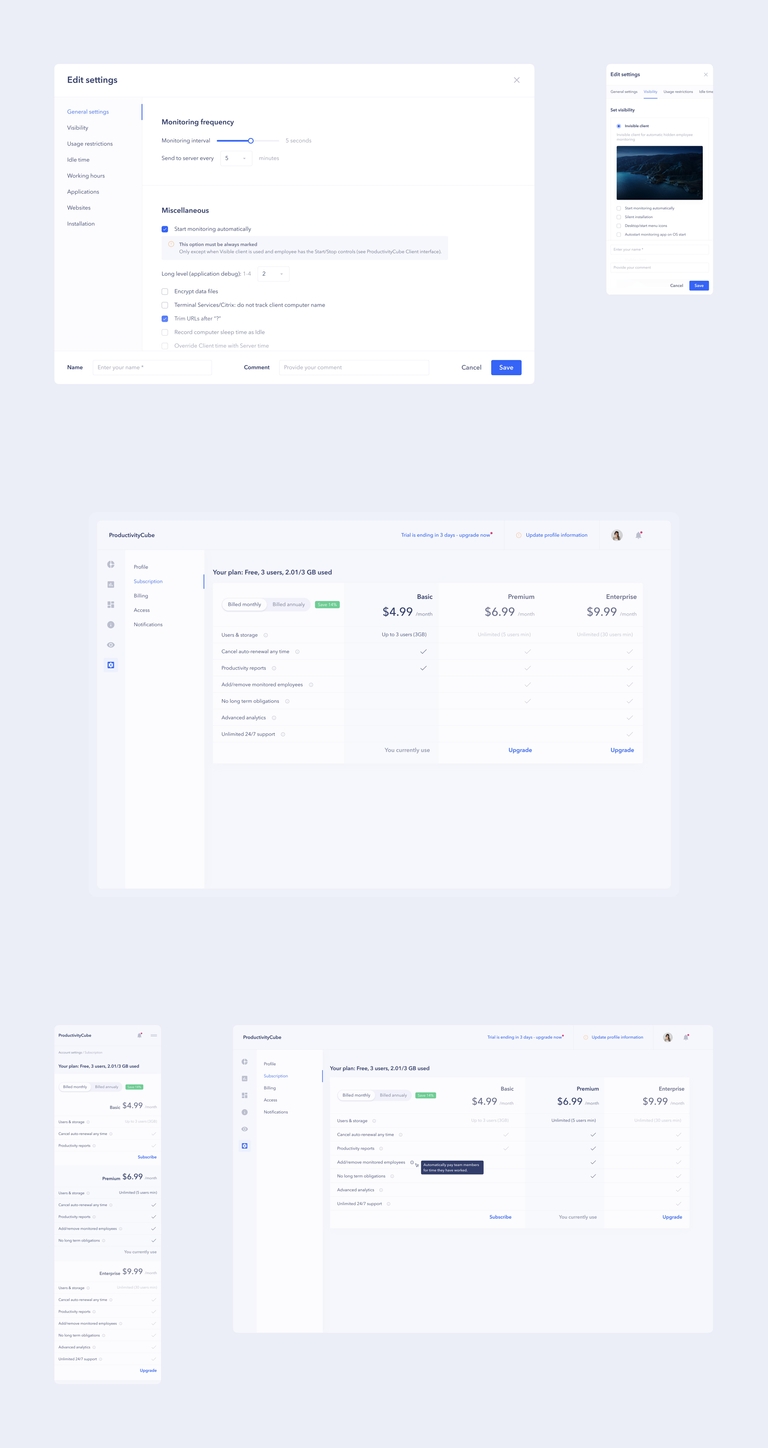Image resolution: width=768 pixels, height=1448 pixels.
Task: Open Installation in Edit settings side menu
Action: click(81, 224)
